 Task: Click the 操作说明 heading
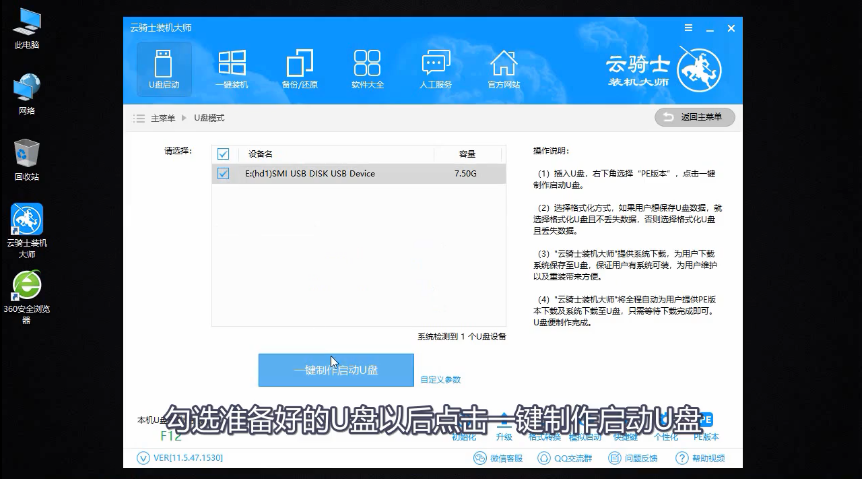tap(551, 151)
